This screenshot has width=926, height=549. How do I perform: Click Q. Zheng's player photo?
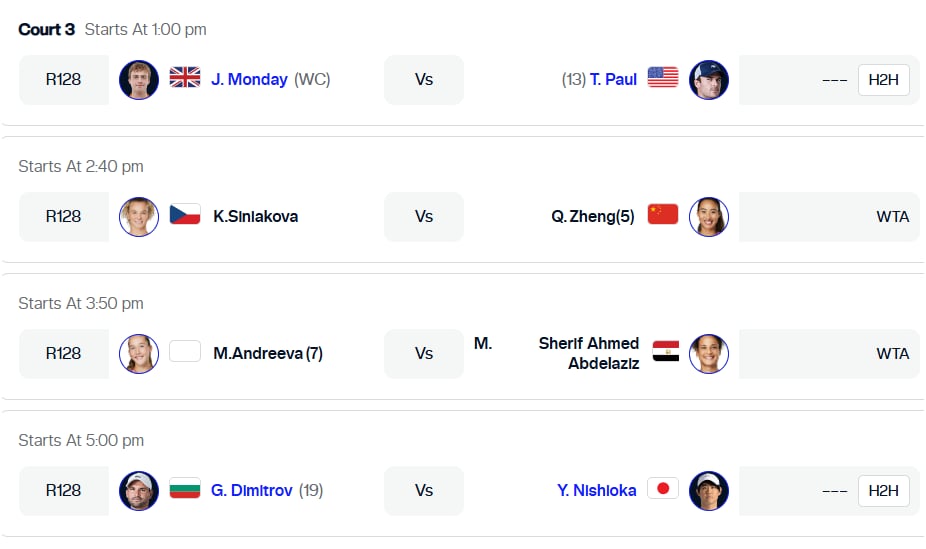pos(709,217)
